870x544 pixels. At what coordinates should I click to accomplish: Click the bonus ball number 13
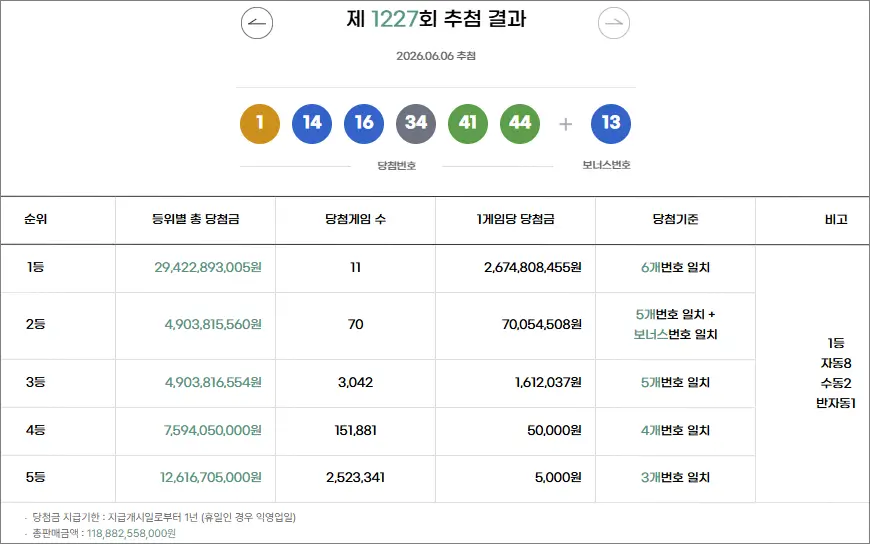coord(611,123)
